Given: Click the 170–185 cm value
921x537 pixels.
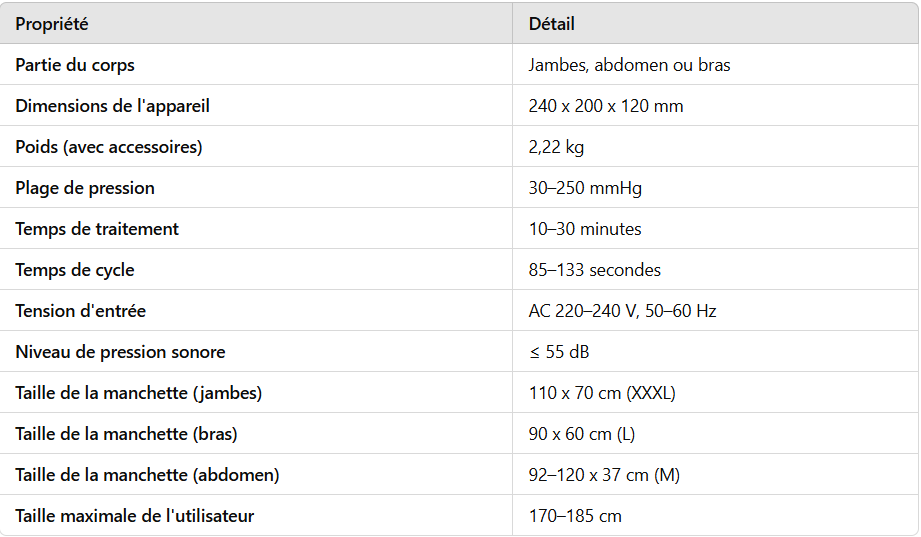Looking at the screenshot, I should coord(575,516).
